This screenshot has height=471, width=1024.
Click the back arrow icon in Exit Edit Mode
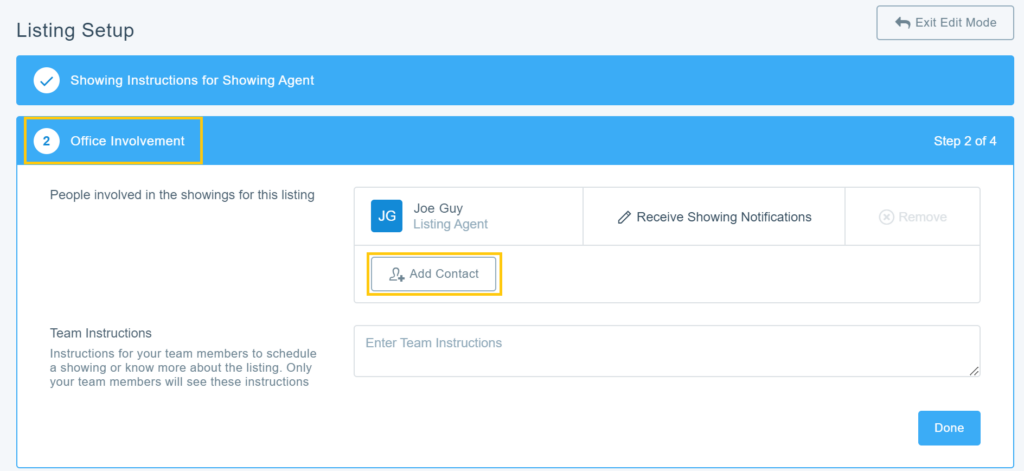point(901,23)
